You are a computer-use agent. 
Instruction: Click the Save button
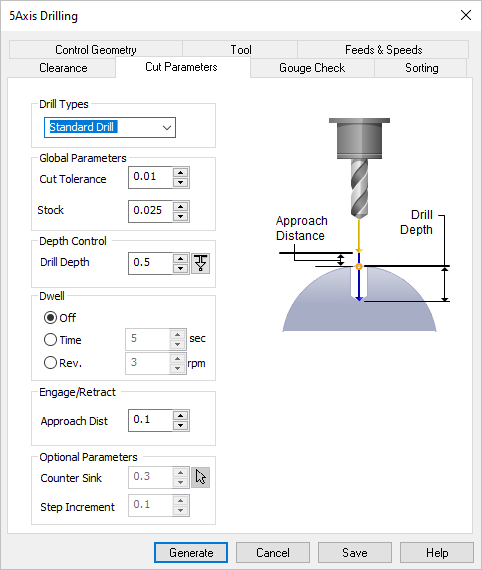point(355,553)
